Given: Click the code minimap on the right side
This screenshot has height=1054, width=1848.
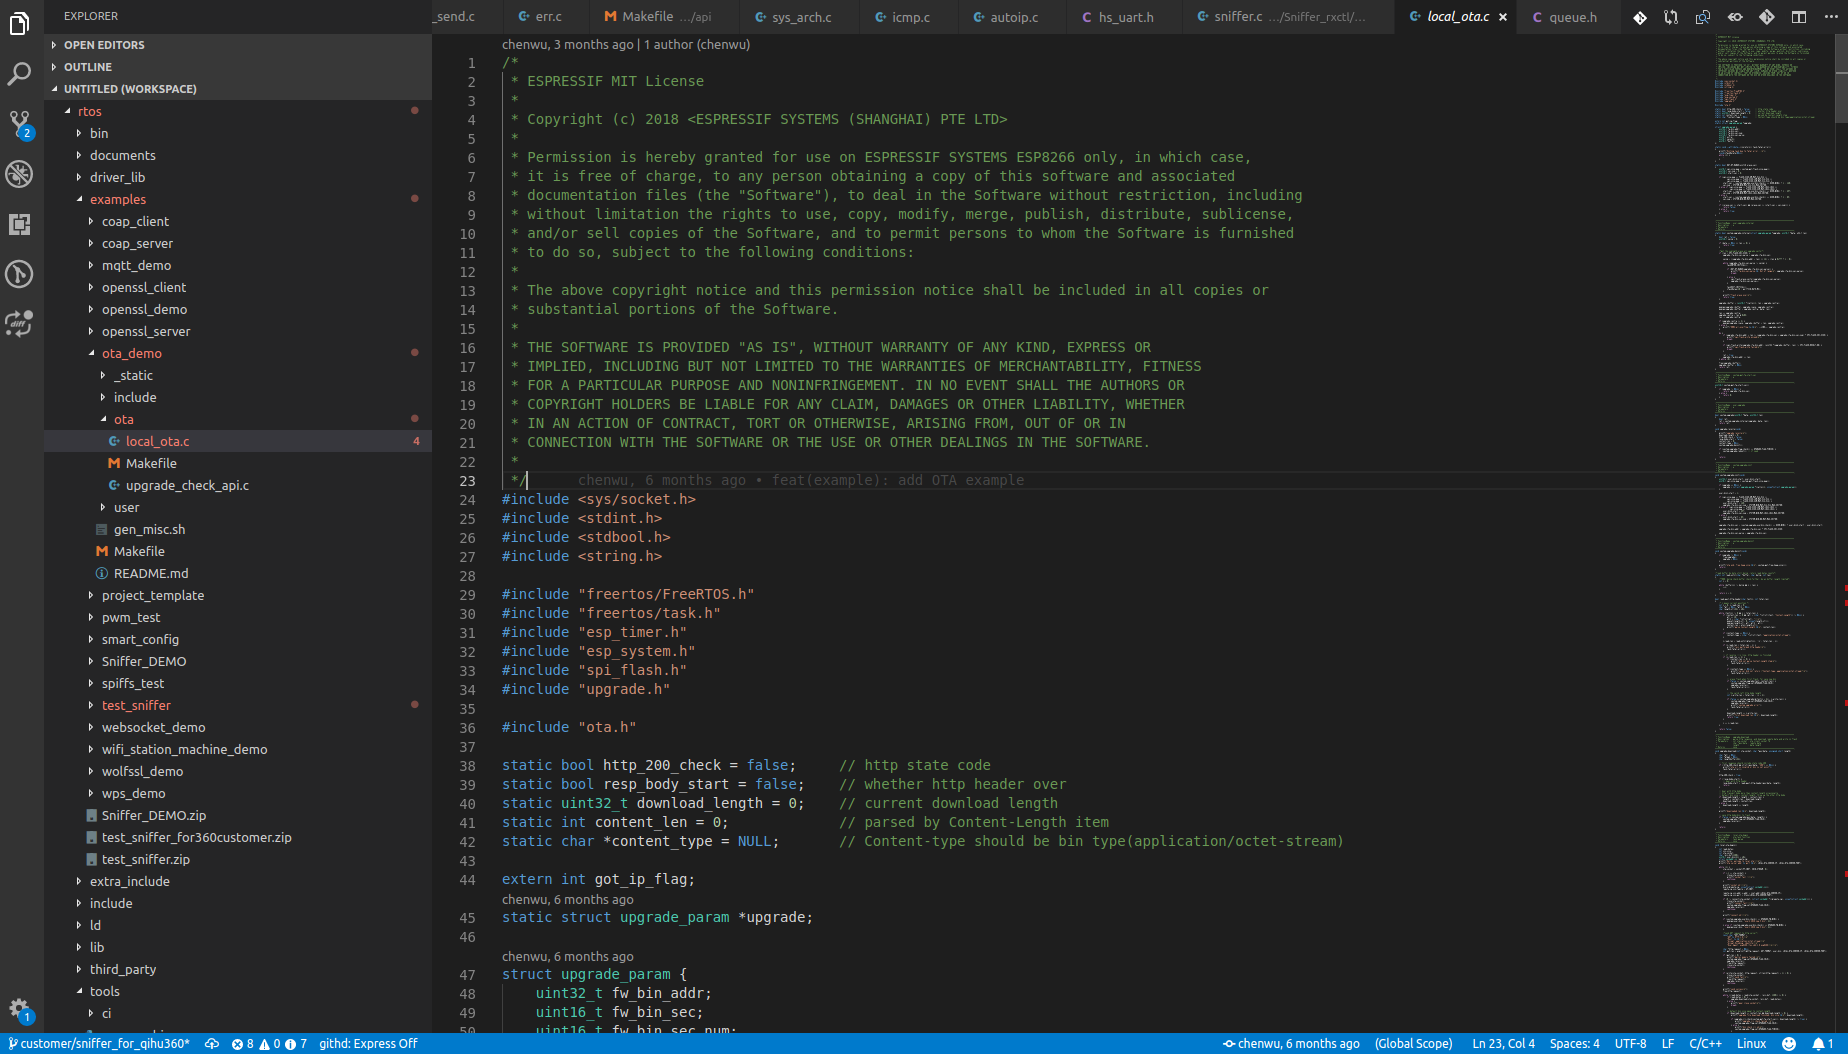Looking at the screenshot, I should 1774,533.
